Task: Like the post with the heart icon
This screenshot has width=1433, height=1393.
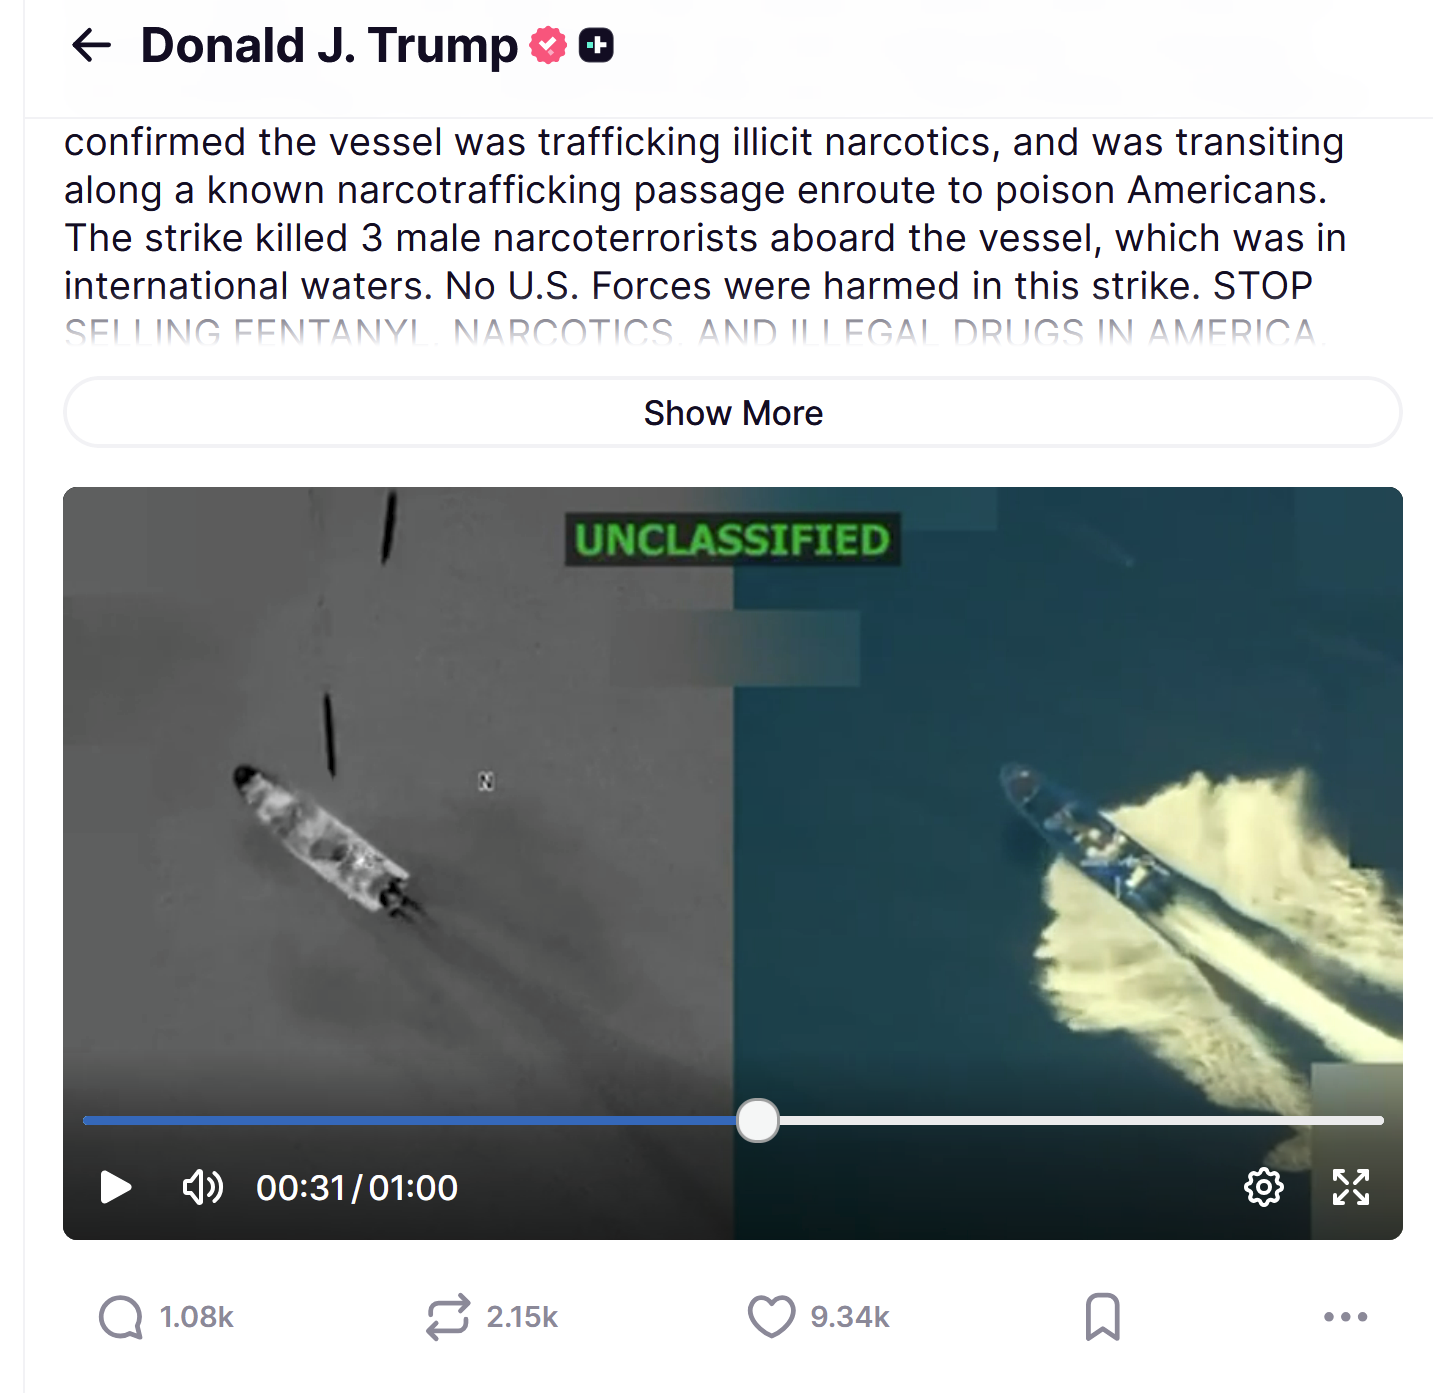Action: (x=772, y=1317)
